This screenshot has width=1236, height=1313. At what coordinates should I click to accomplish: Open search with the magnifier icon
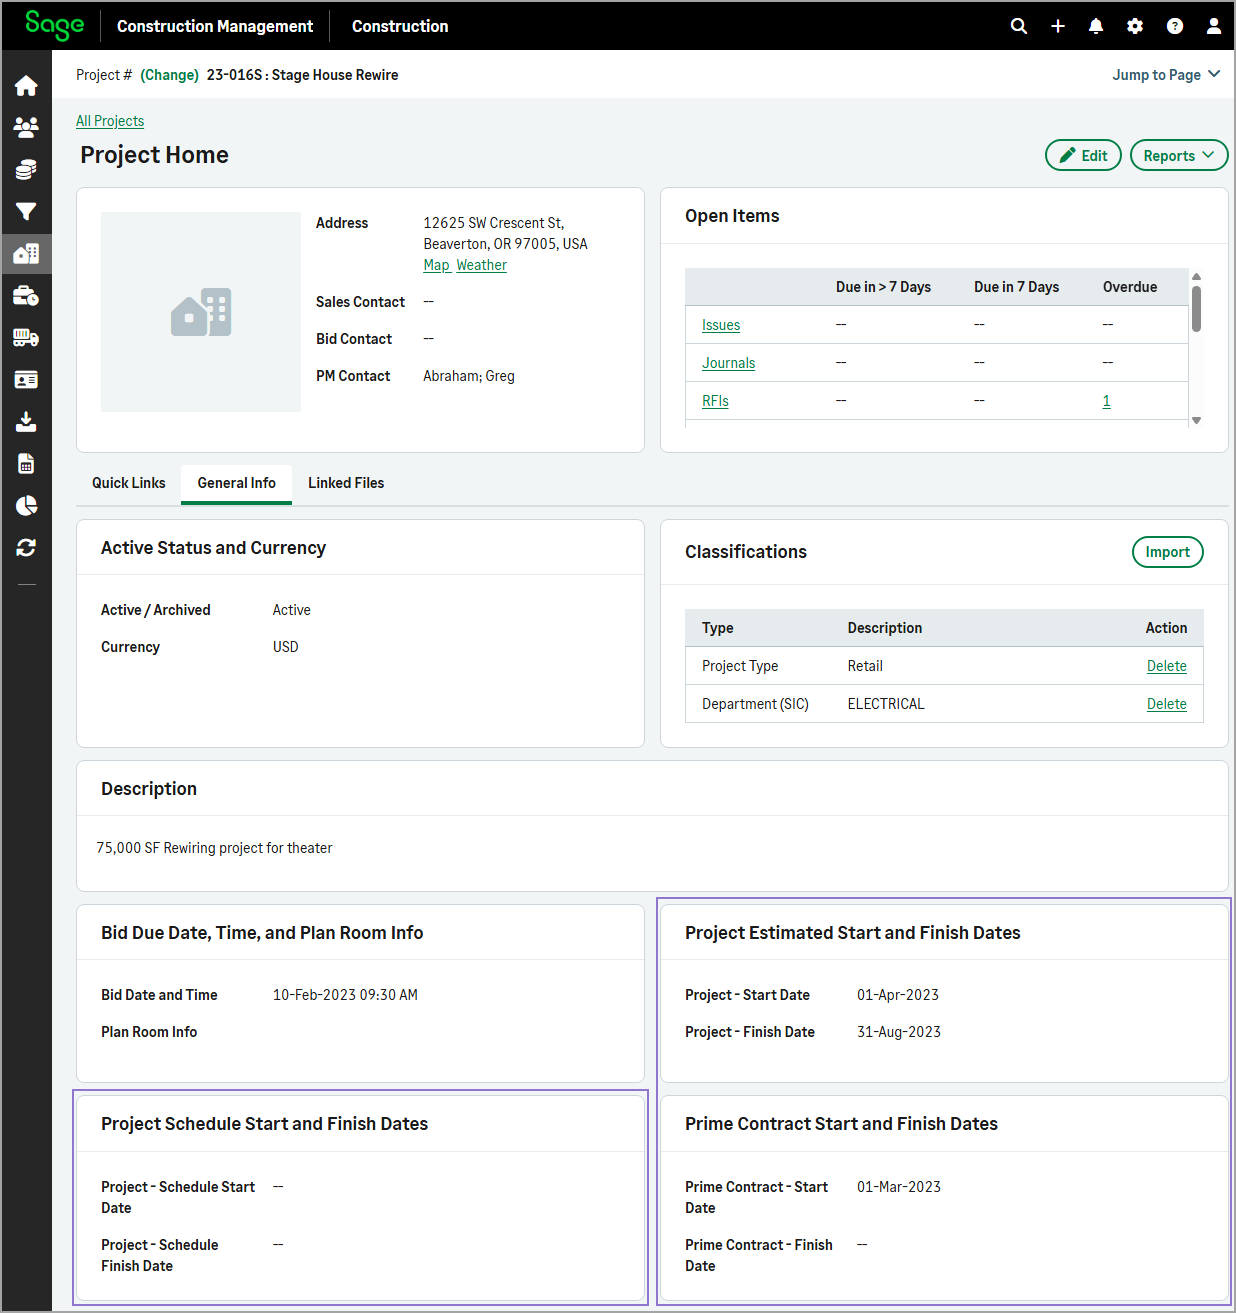[1019, 26]
